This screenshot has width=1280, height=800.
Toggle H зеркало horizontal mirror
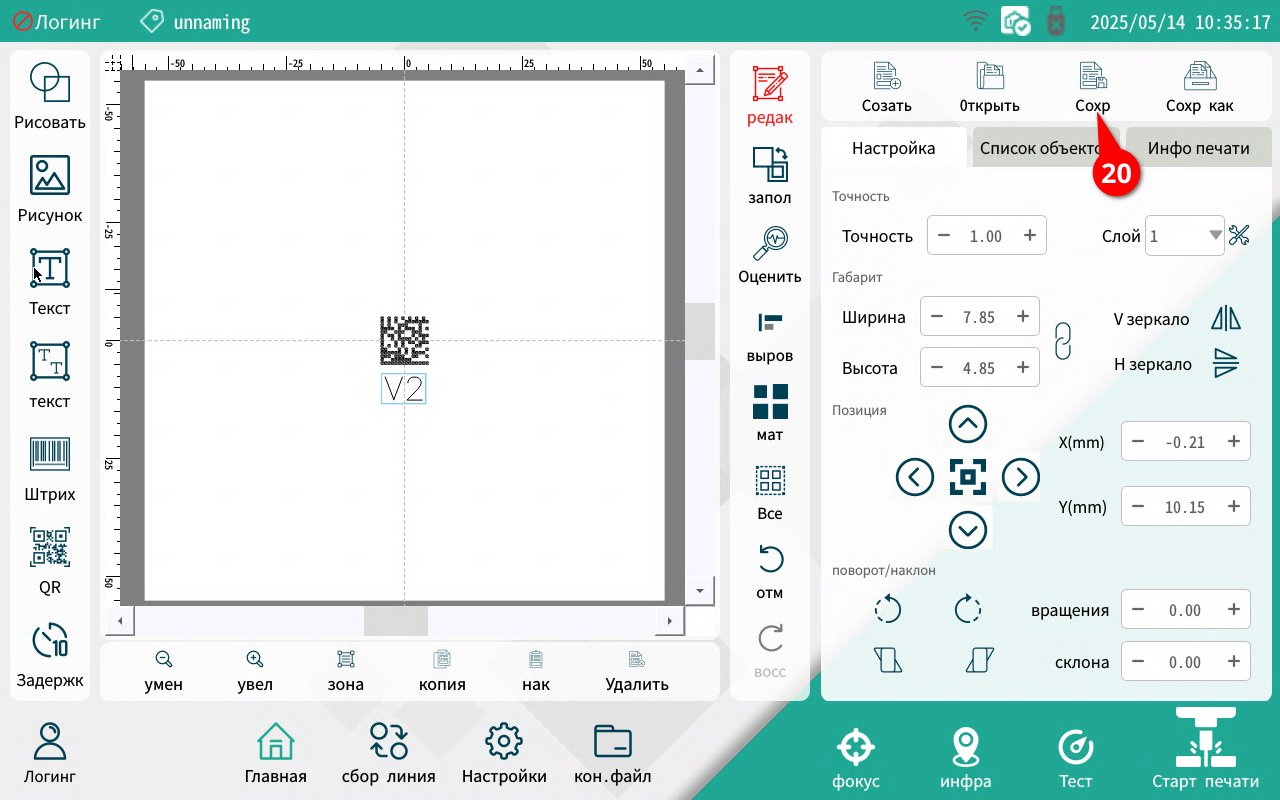click(1225, 364)
